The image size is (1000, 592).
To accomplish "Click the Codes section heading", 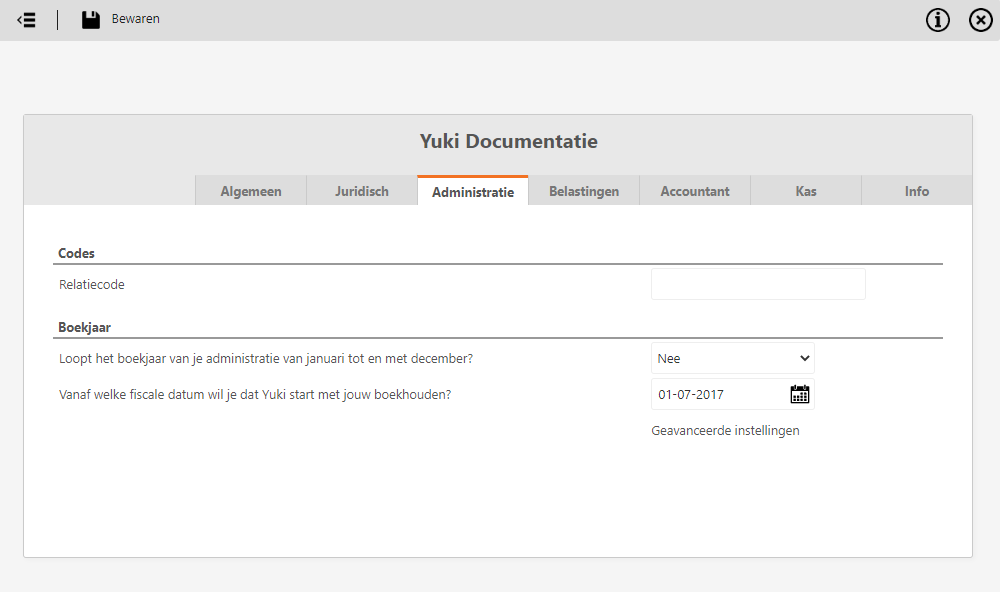I will (76, 253).
